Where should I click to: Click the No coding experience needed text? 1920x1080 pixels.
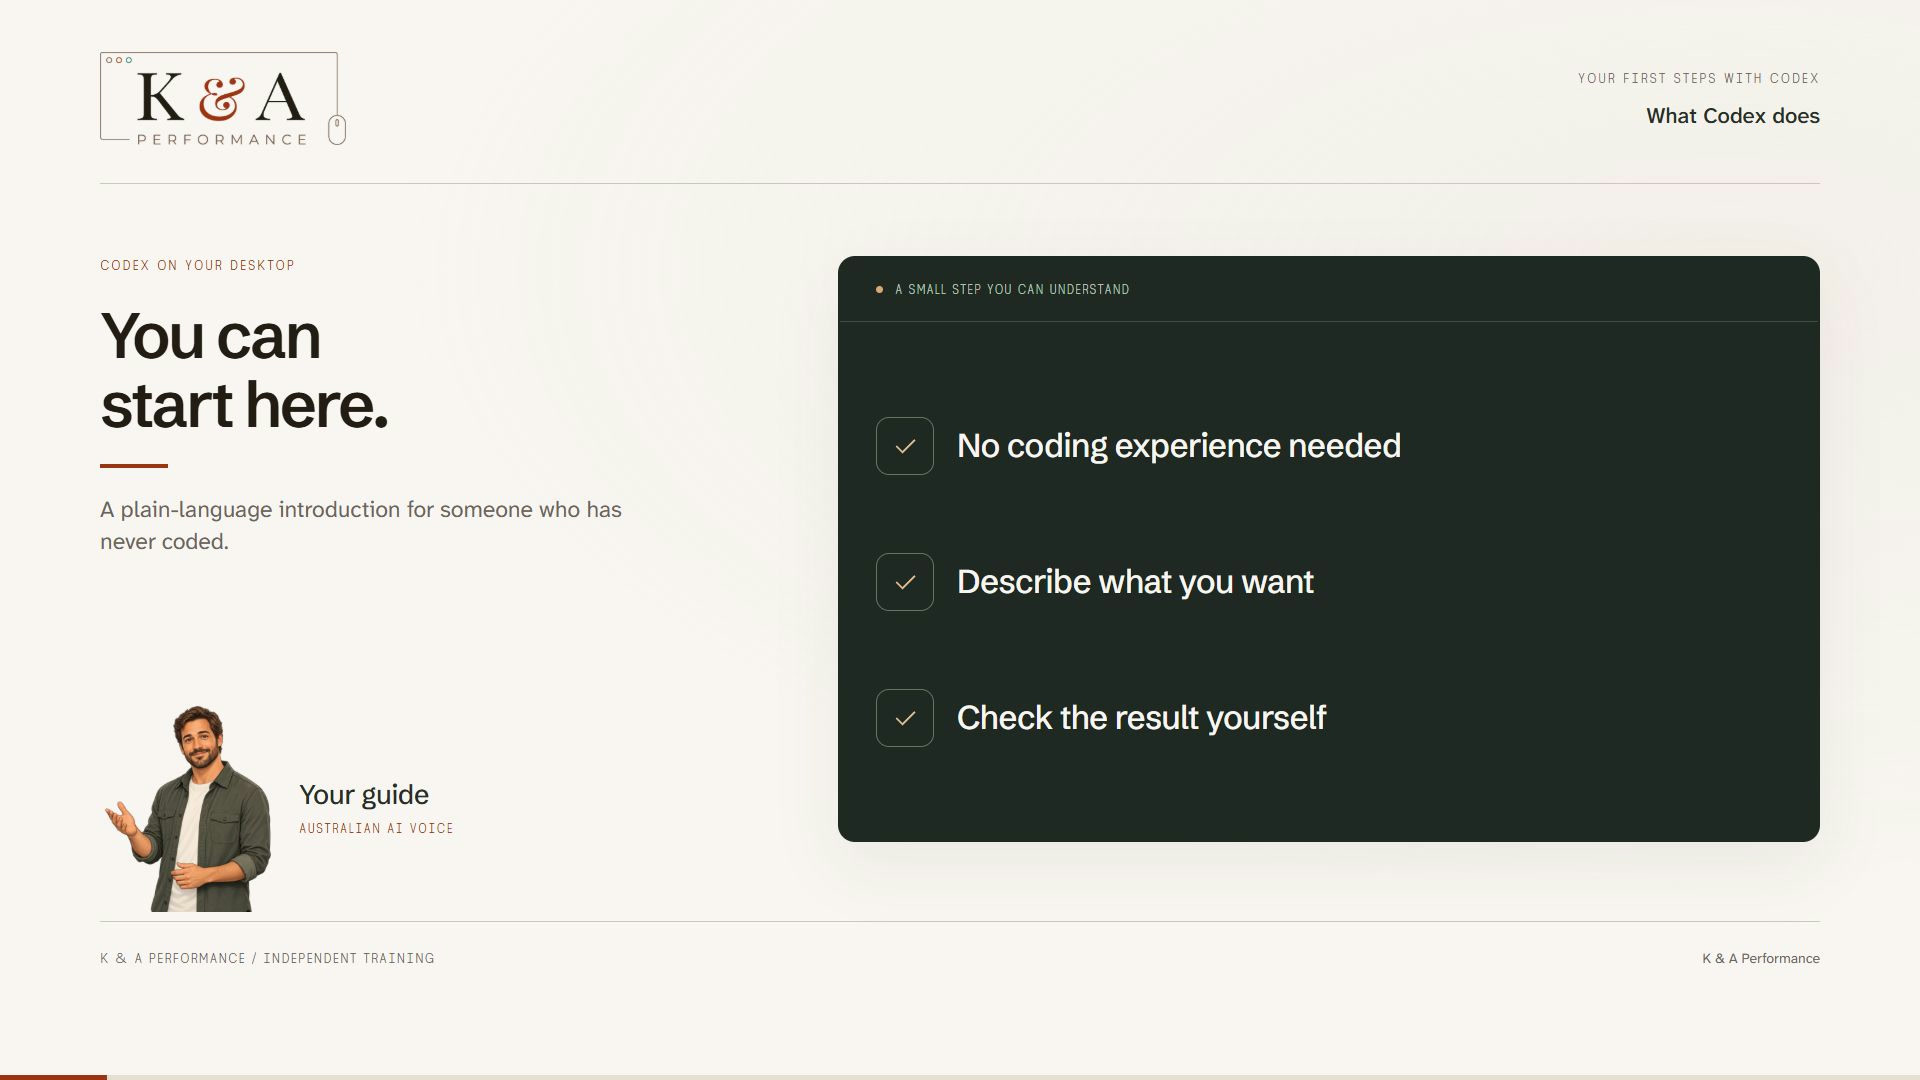1179,446
